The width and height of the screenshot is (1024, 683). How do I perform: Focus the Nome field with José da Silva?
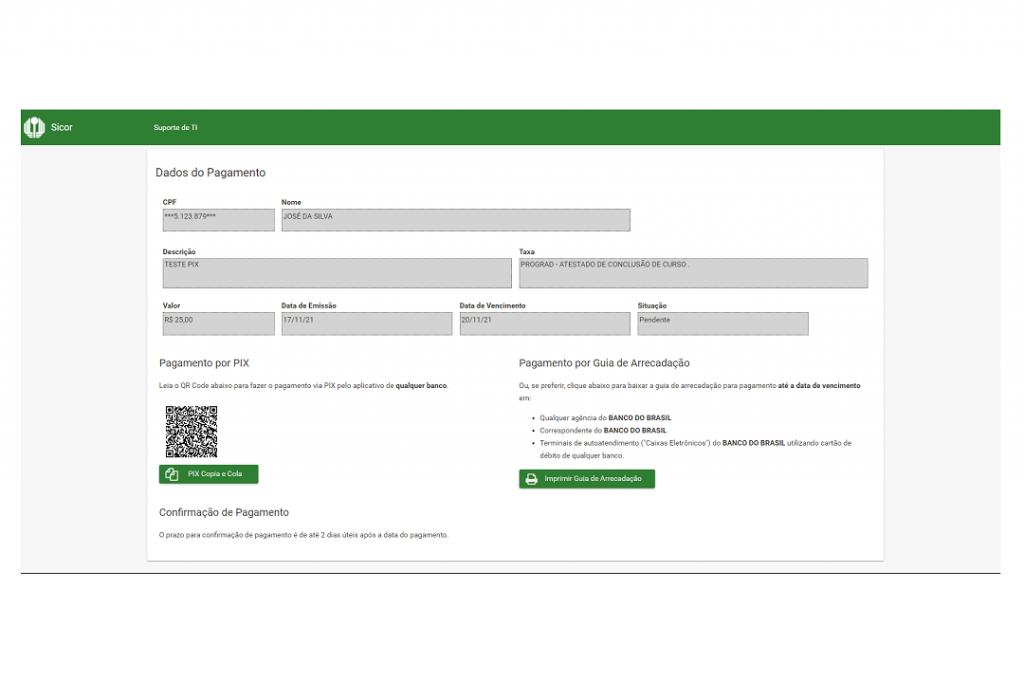tap(455, 220)
